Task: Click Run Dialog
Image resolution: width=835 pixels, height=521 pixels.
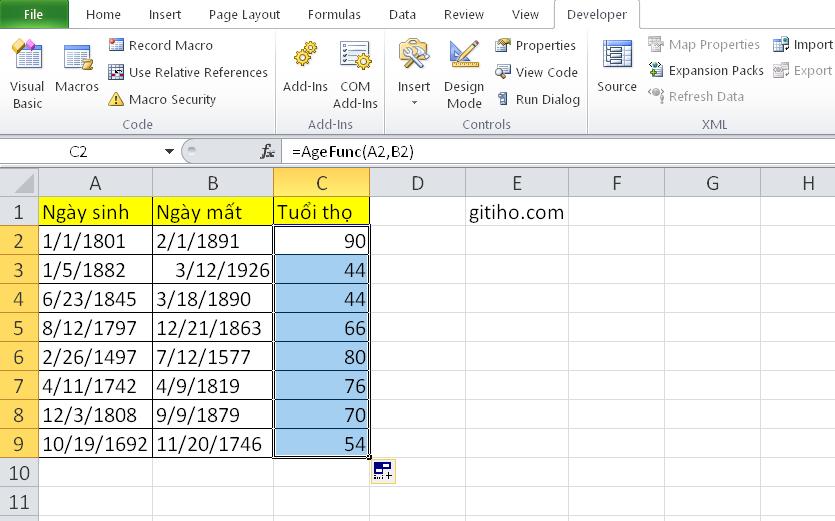Action: 537,99
